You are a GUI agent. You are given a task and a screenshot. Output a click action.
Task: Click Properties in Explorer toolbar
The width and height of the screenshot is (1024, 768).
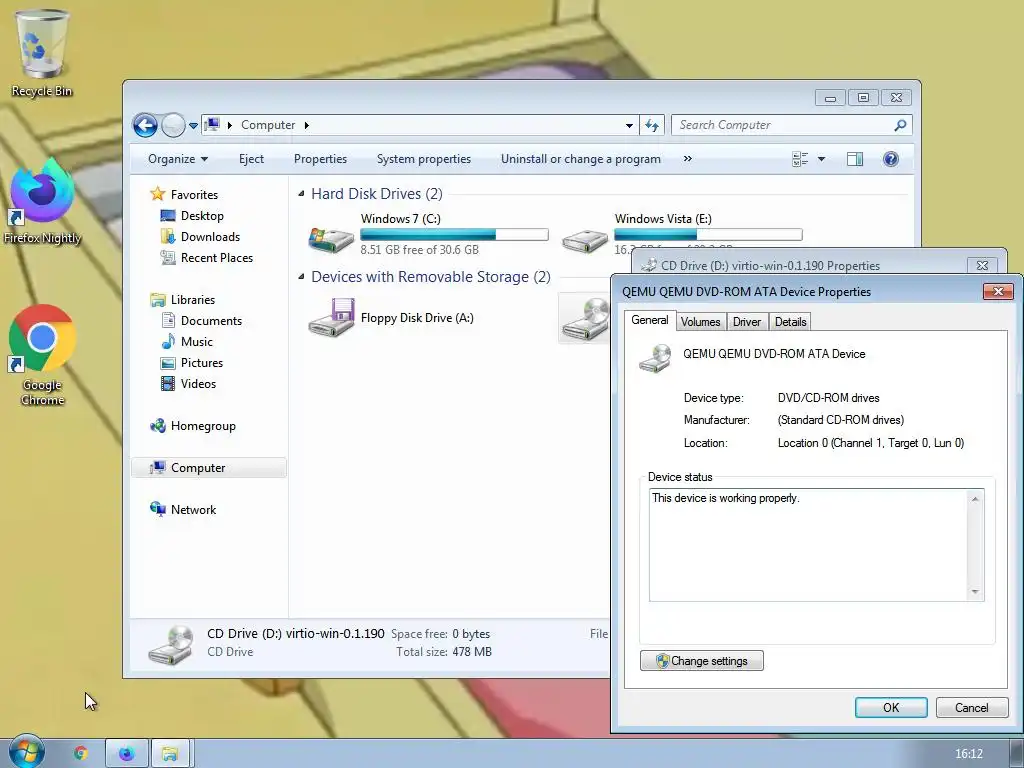click(320, 159)
